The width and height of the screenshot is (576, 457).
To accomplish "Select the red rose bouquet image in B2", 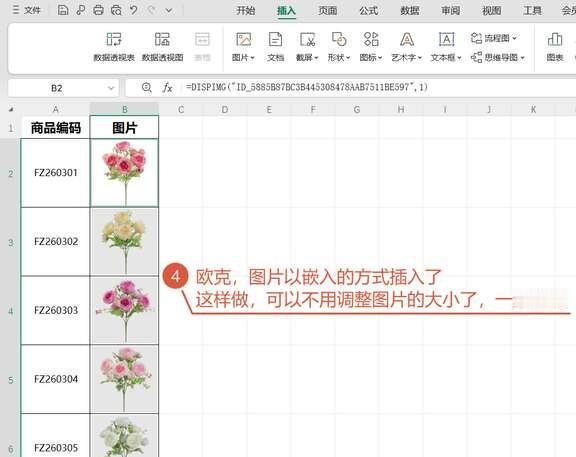I will (x=125, y=173).
